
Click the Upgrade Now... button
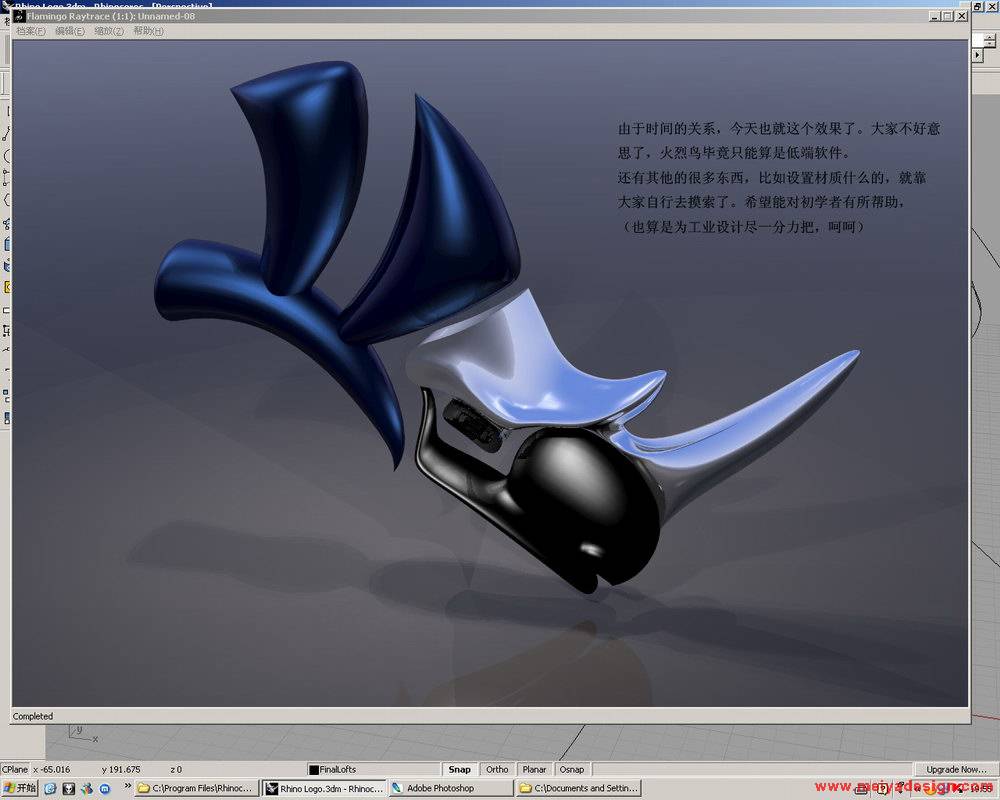click(955, 769)
